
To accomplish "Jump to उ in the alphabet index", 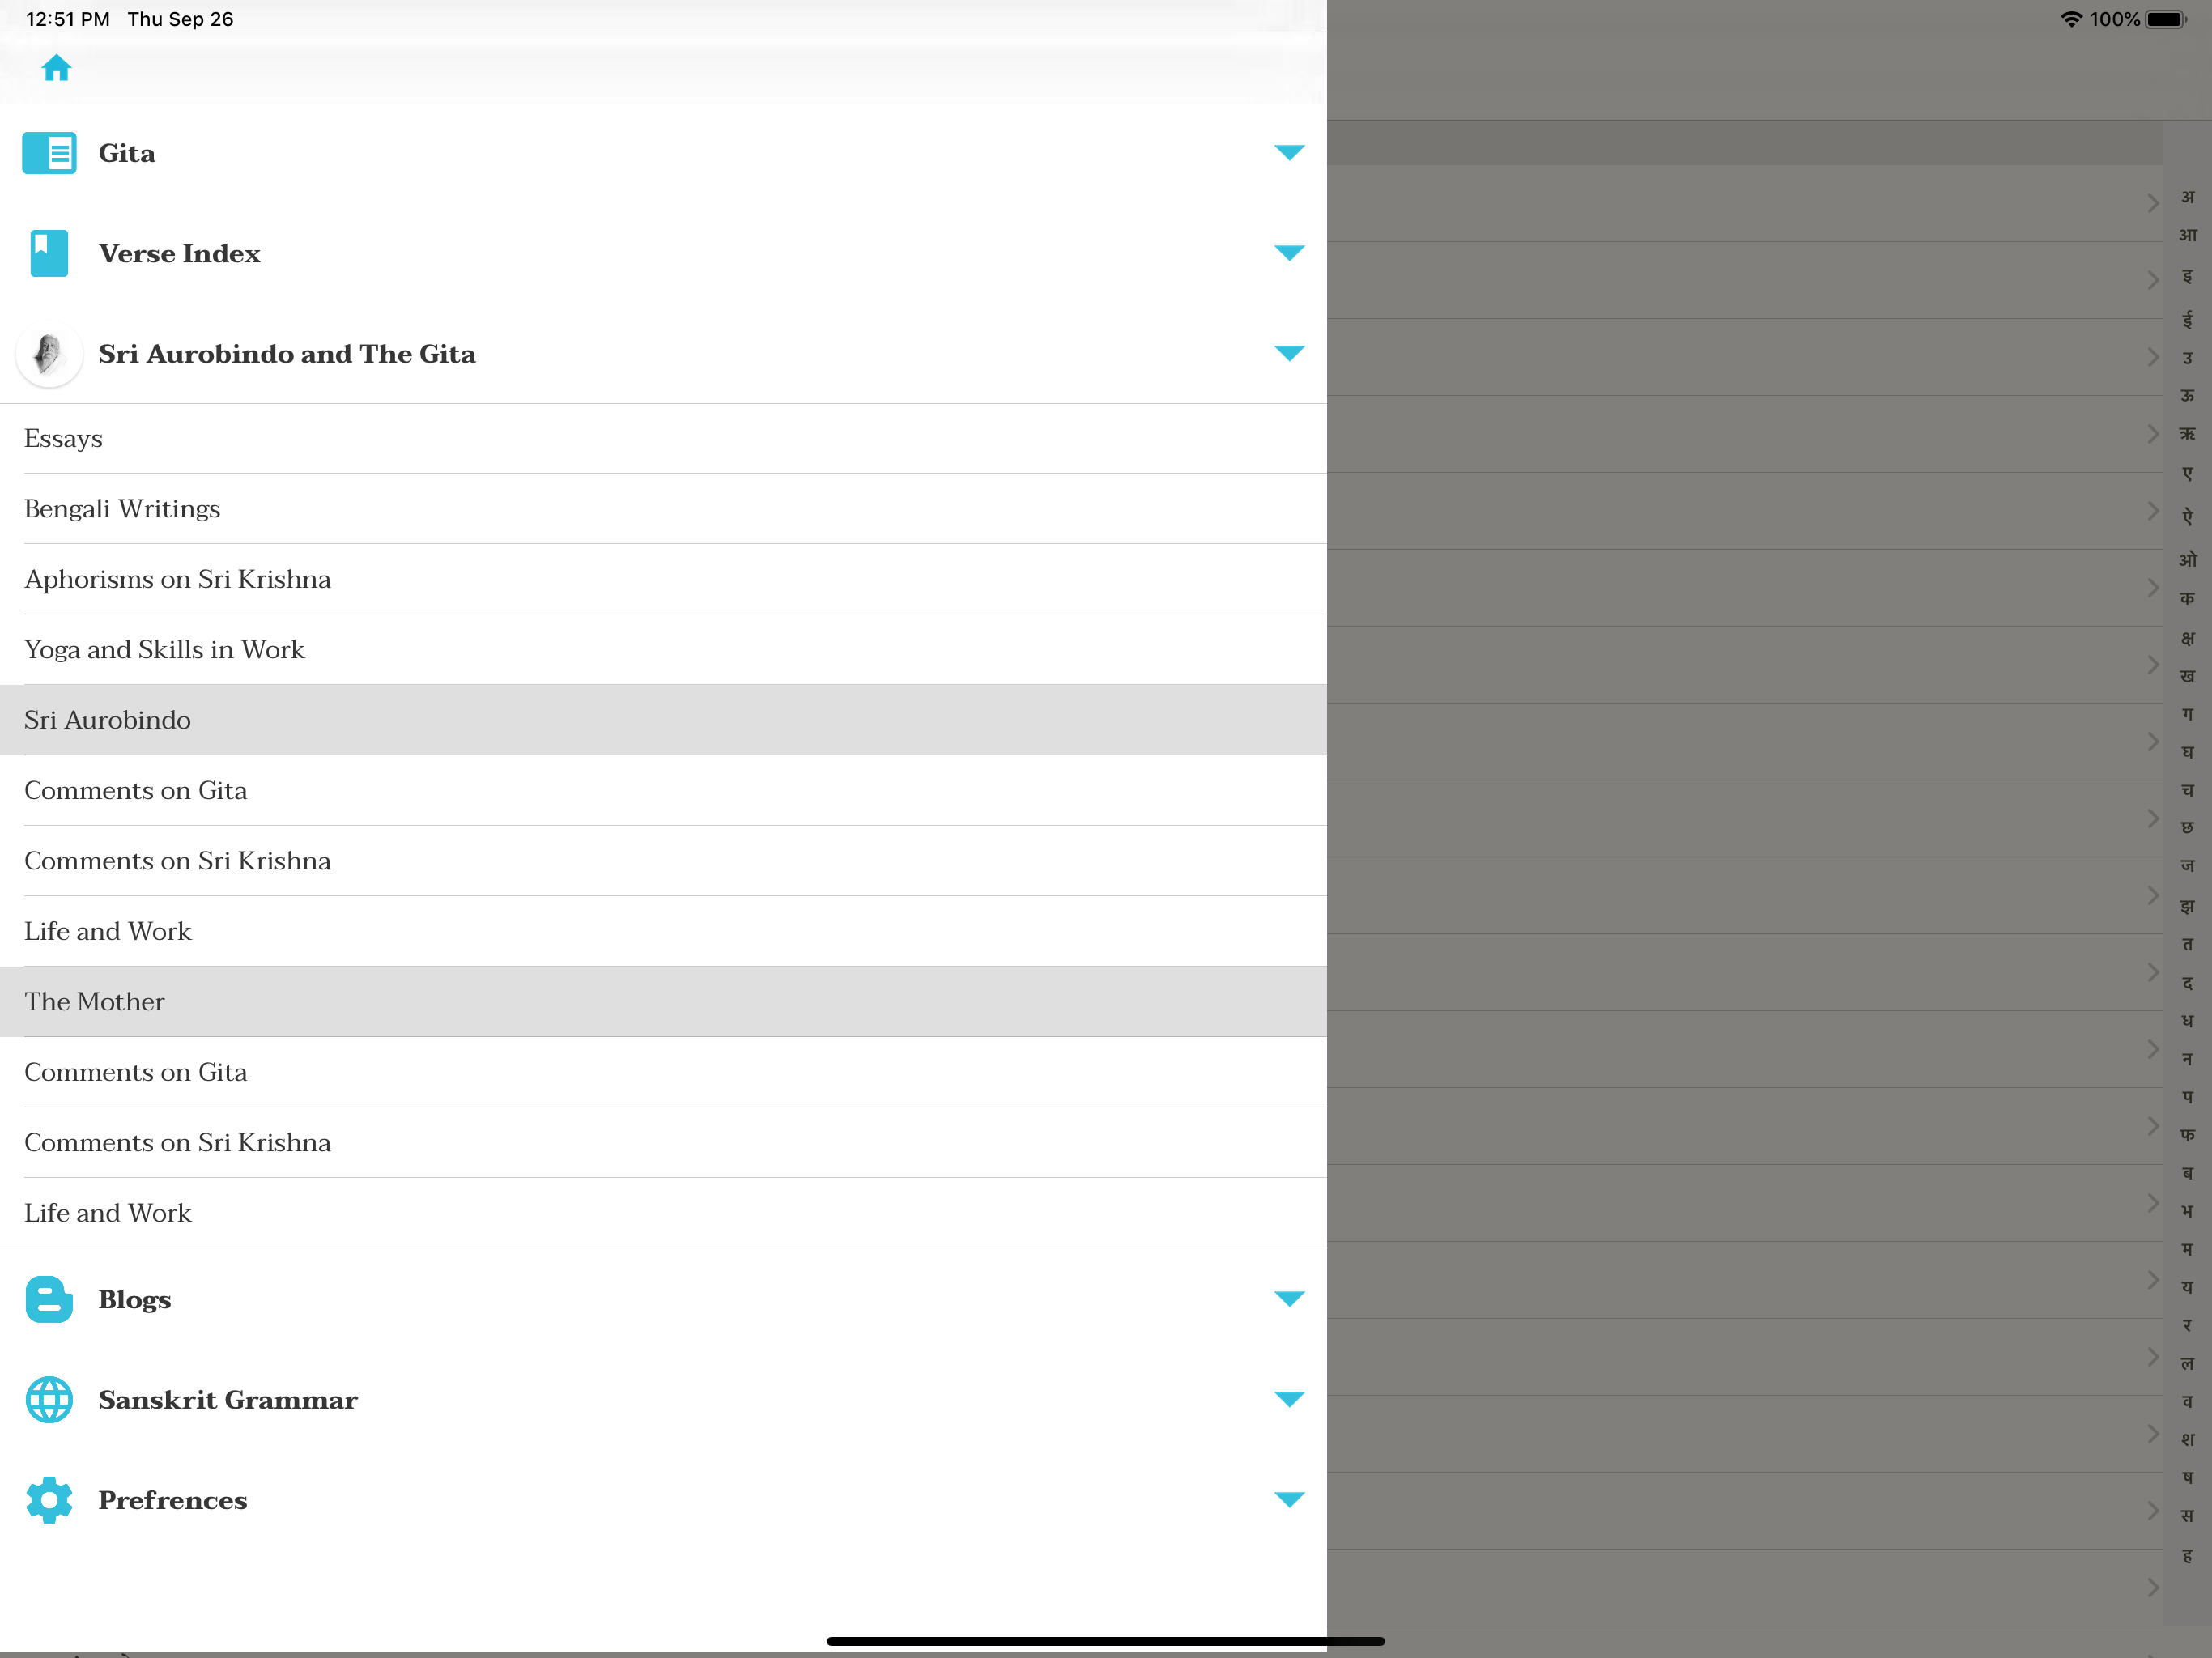I will point(2188,358).
